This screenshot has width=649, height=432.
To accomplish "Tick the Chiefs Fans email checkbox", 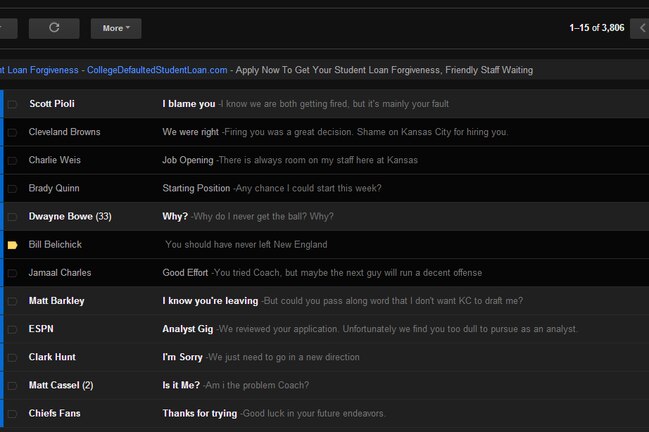I will coord(12,414).
